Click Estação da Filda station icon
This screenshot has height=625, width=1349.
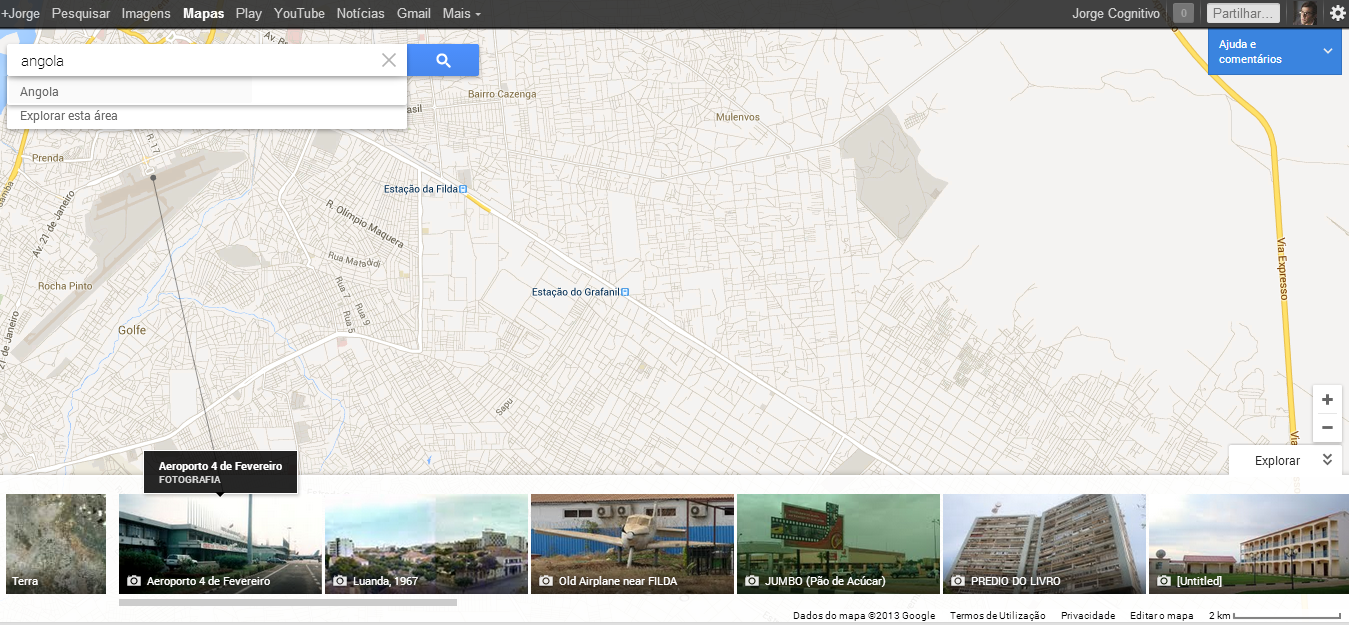point(463,189)
